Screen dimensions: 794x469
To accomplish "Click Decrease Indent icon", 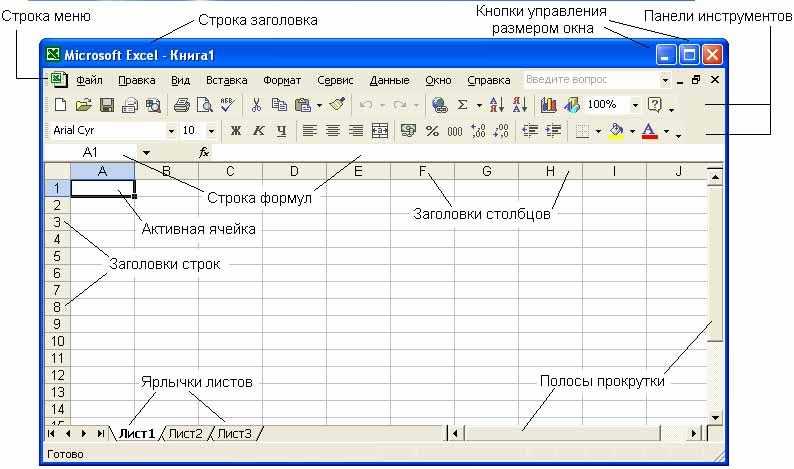I will pyautogui.click(x=530, y=131).
